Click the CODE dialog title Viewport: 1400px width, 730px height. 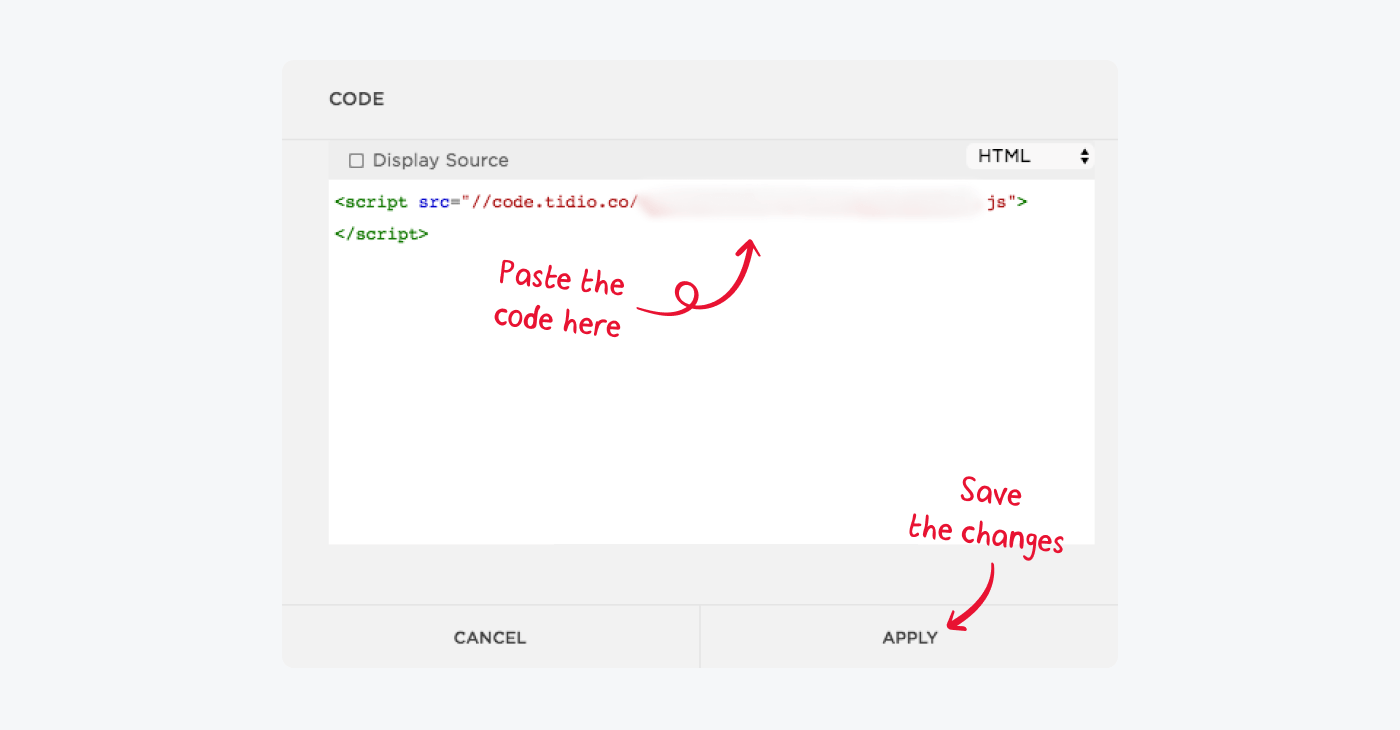pyautogui.click(x=356, y=99)
